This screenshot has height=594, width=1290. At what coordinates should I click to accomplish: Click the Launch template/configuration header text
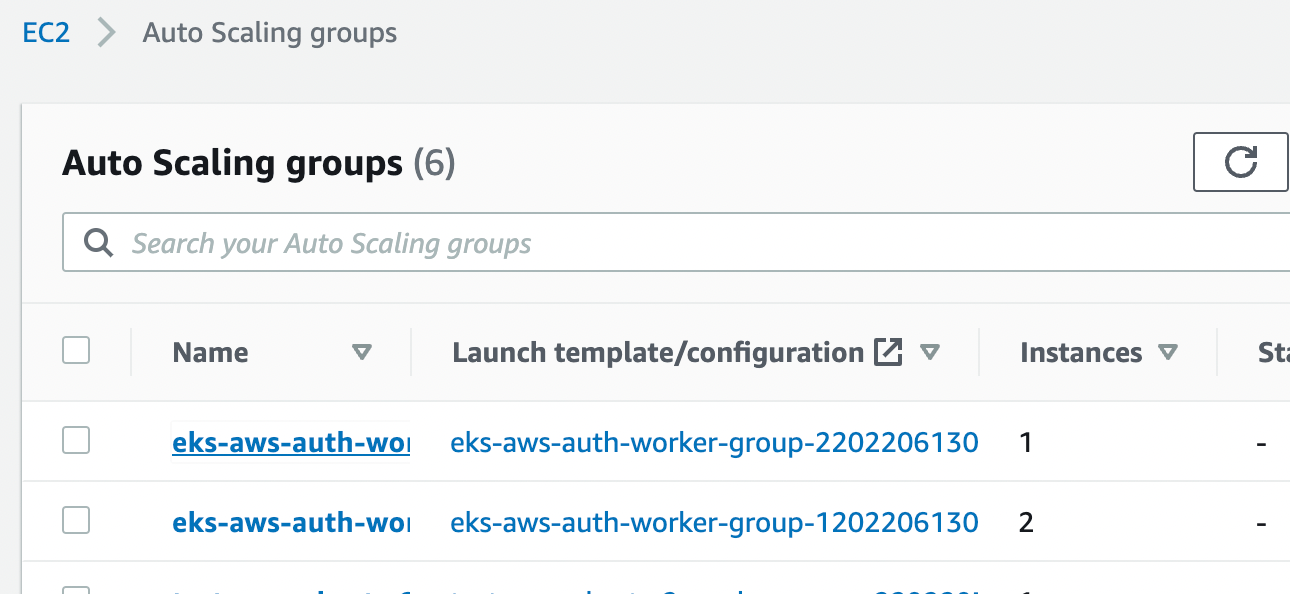pos(658,352)
